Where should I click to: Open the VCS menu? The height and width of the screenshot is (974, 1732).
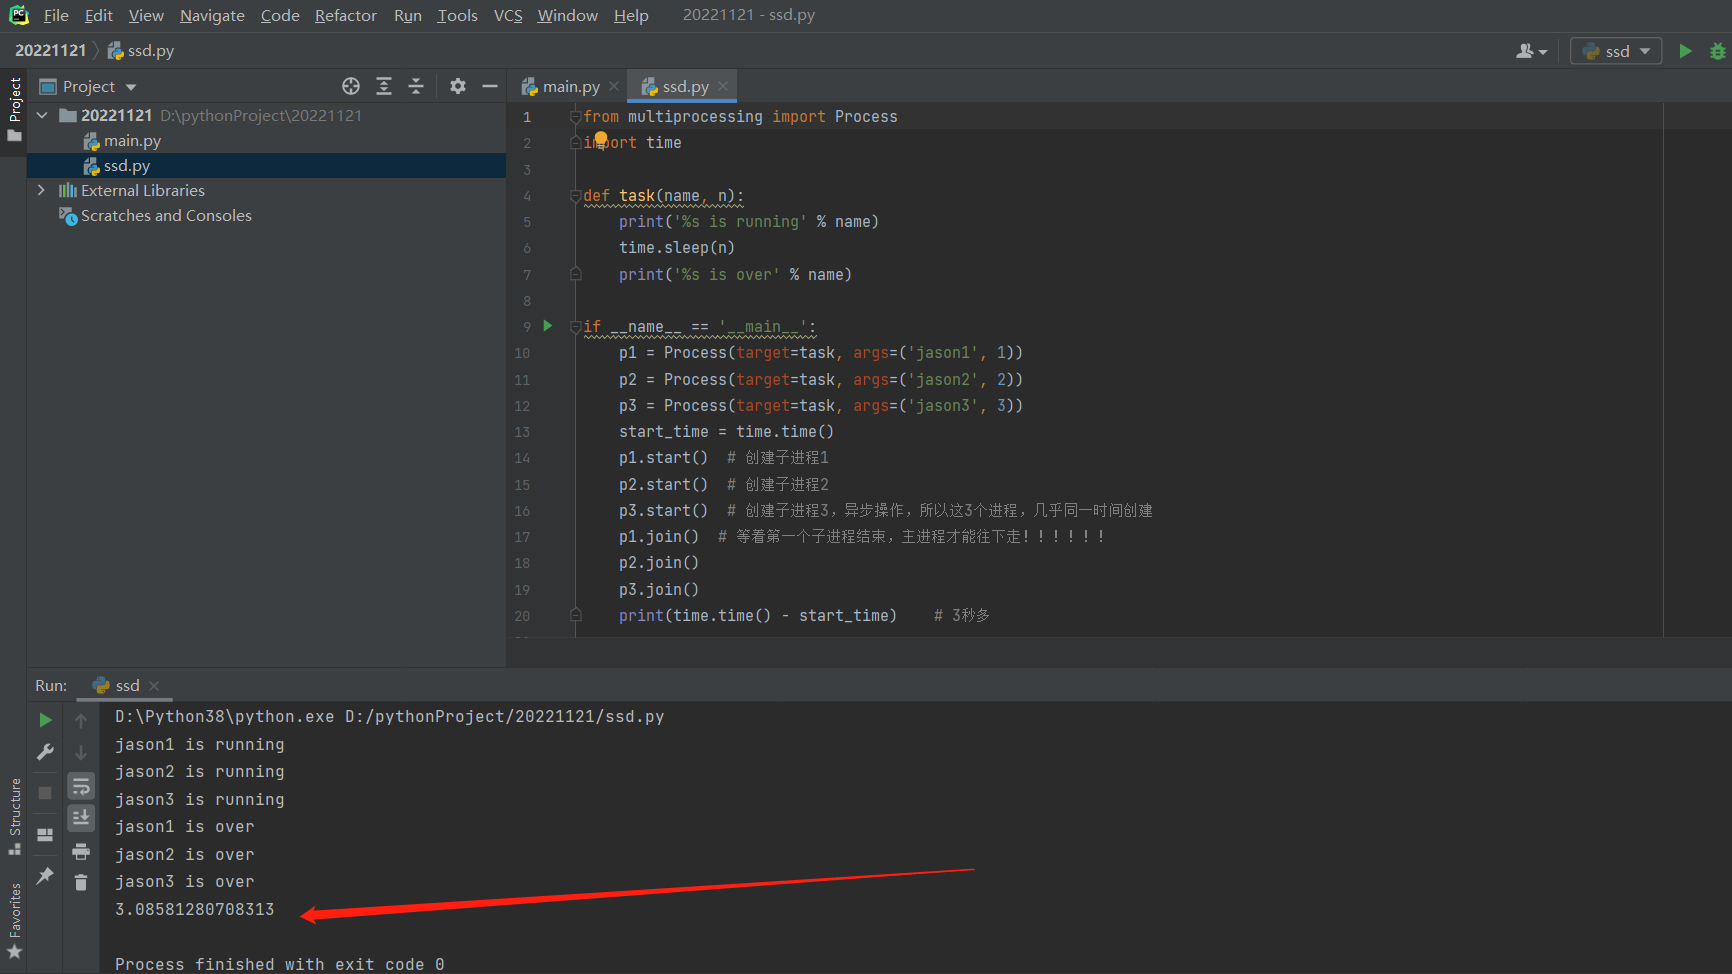508,16
